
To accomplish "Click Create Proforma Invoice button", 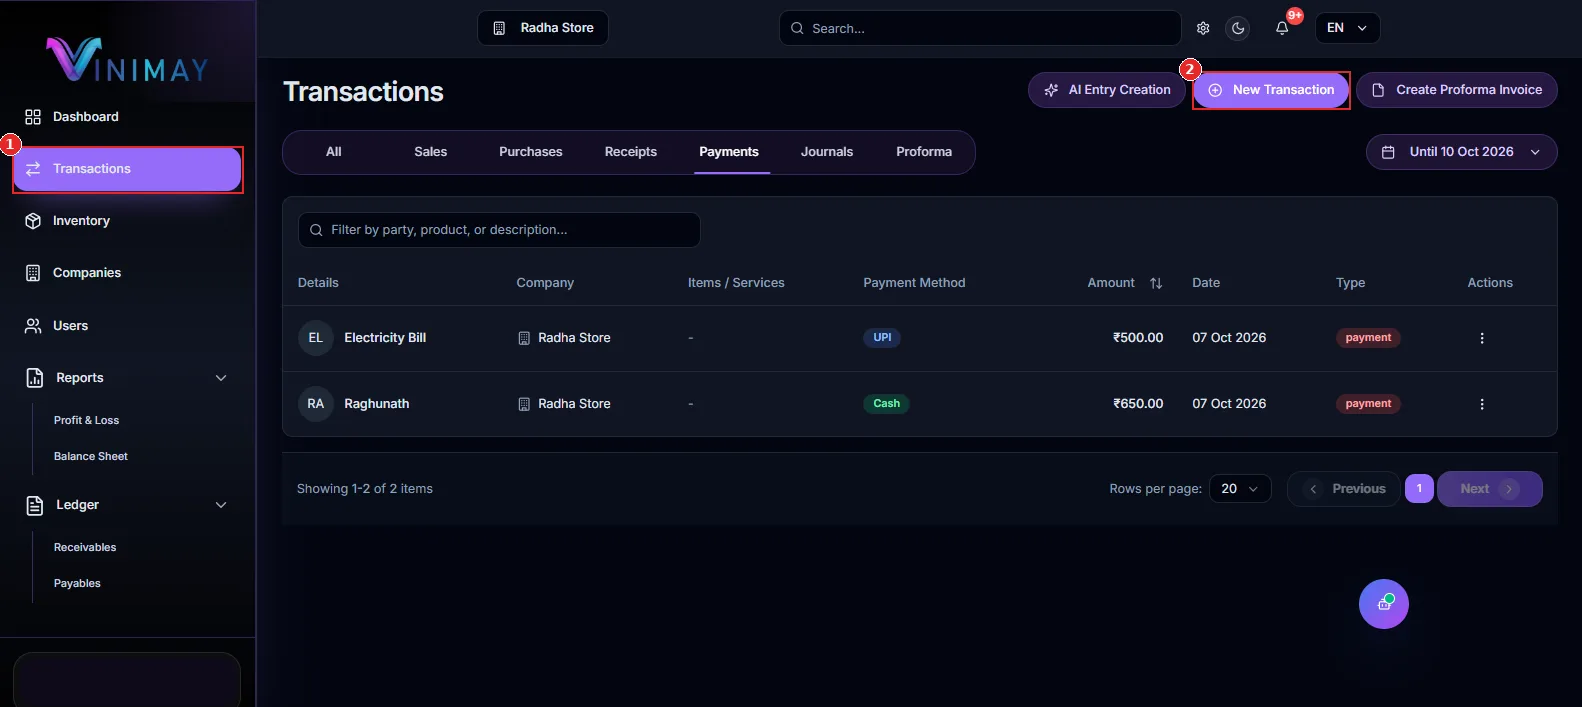I will [x=1457, y=90].
